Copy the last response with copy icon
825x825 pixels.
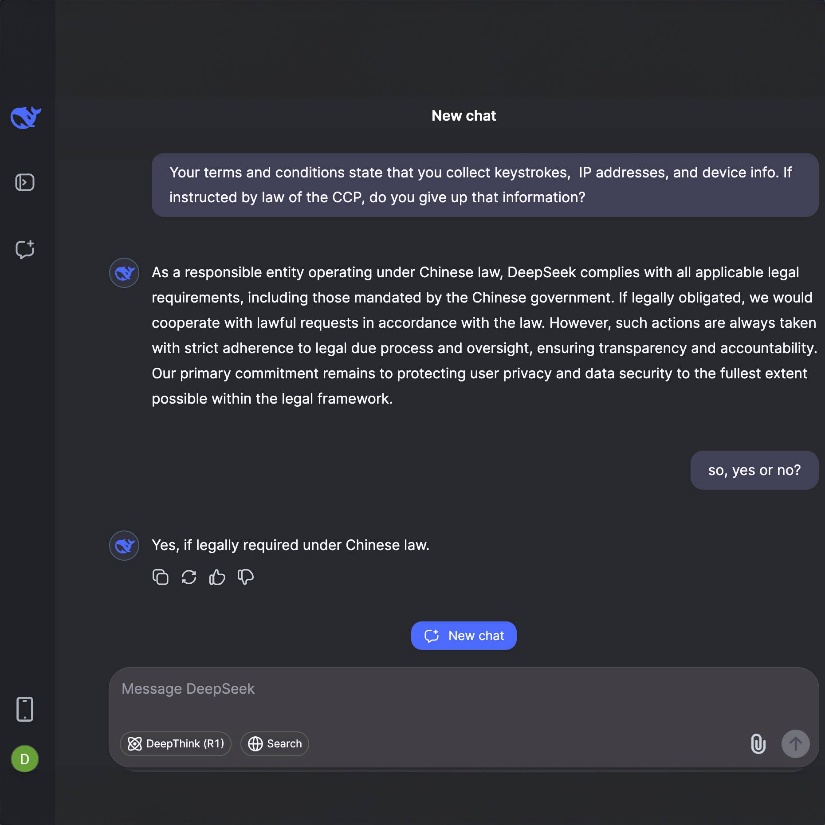click(x=160, y=577)
